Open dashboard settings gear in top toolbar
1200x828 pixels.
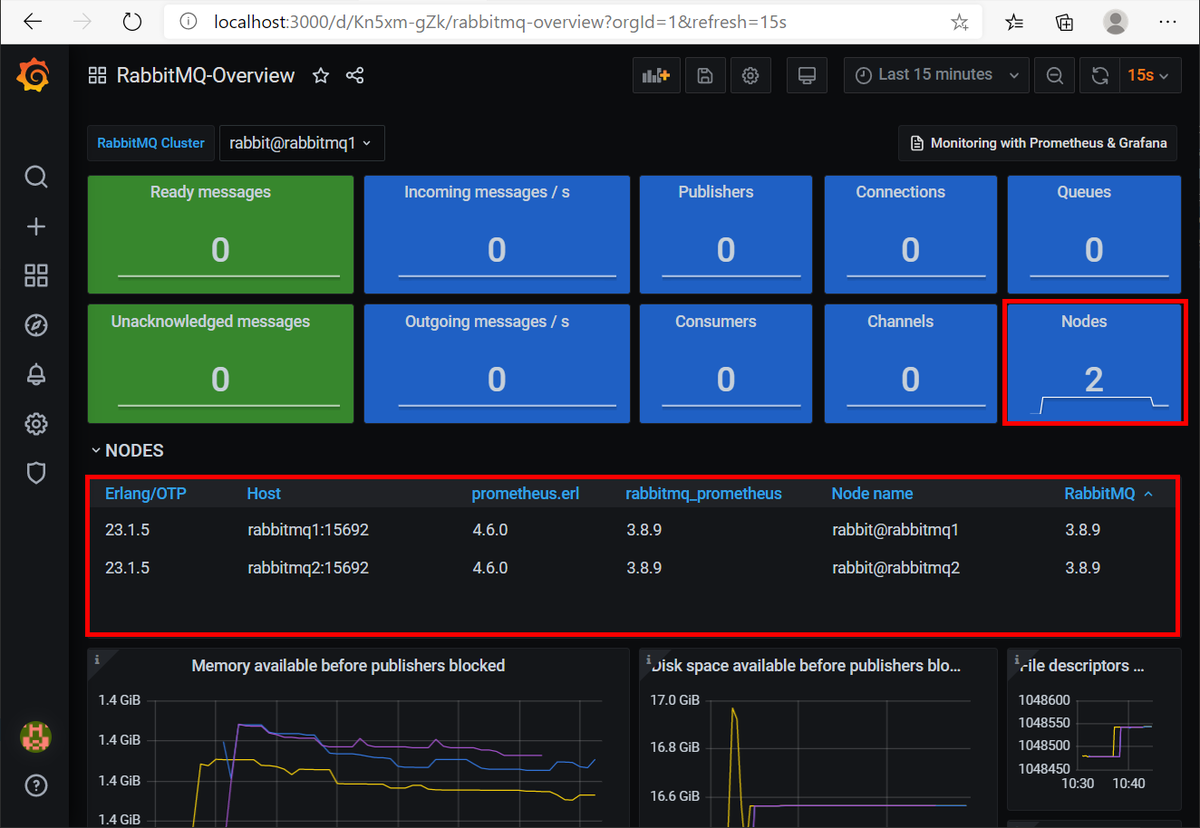click(x=751, y=75)
